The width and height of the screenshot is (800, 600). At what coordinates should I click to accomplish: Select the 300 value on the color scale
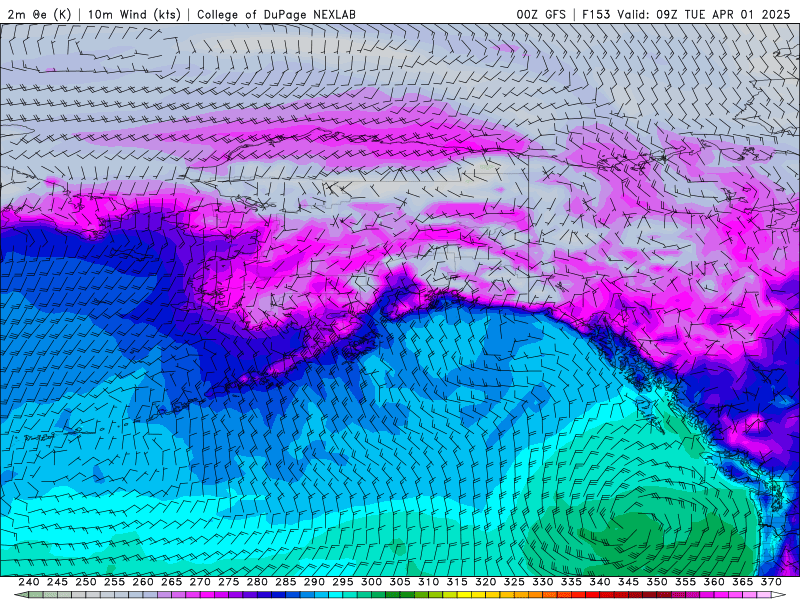point(371,582)
